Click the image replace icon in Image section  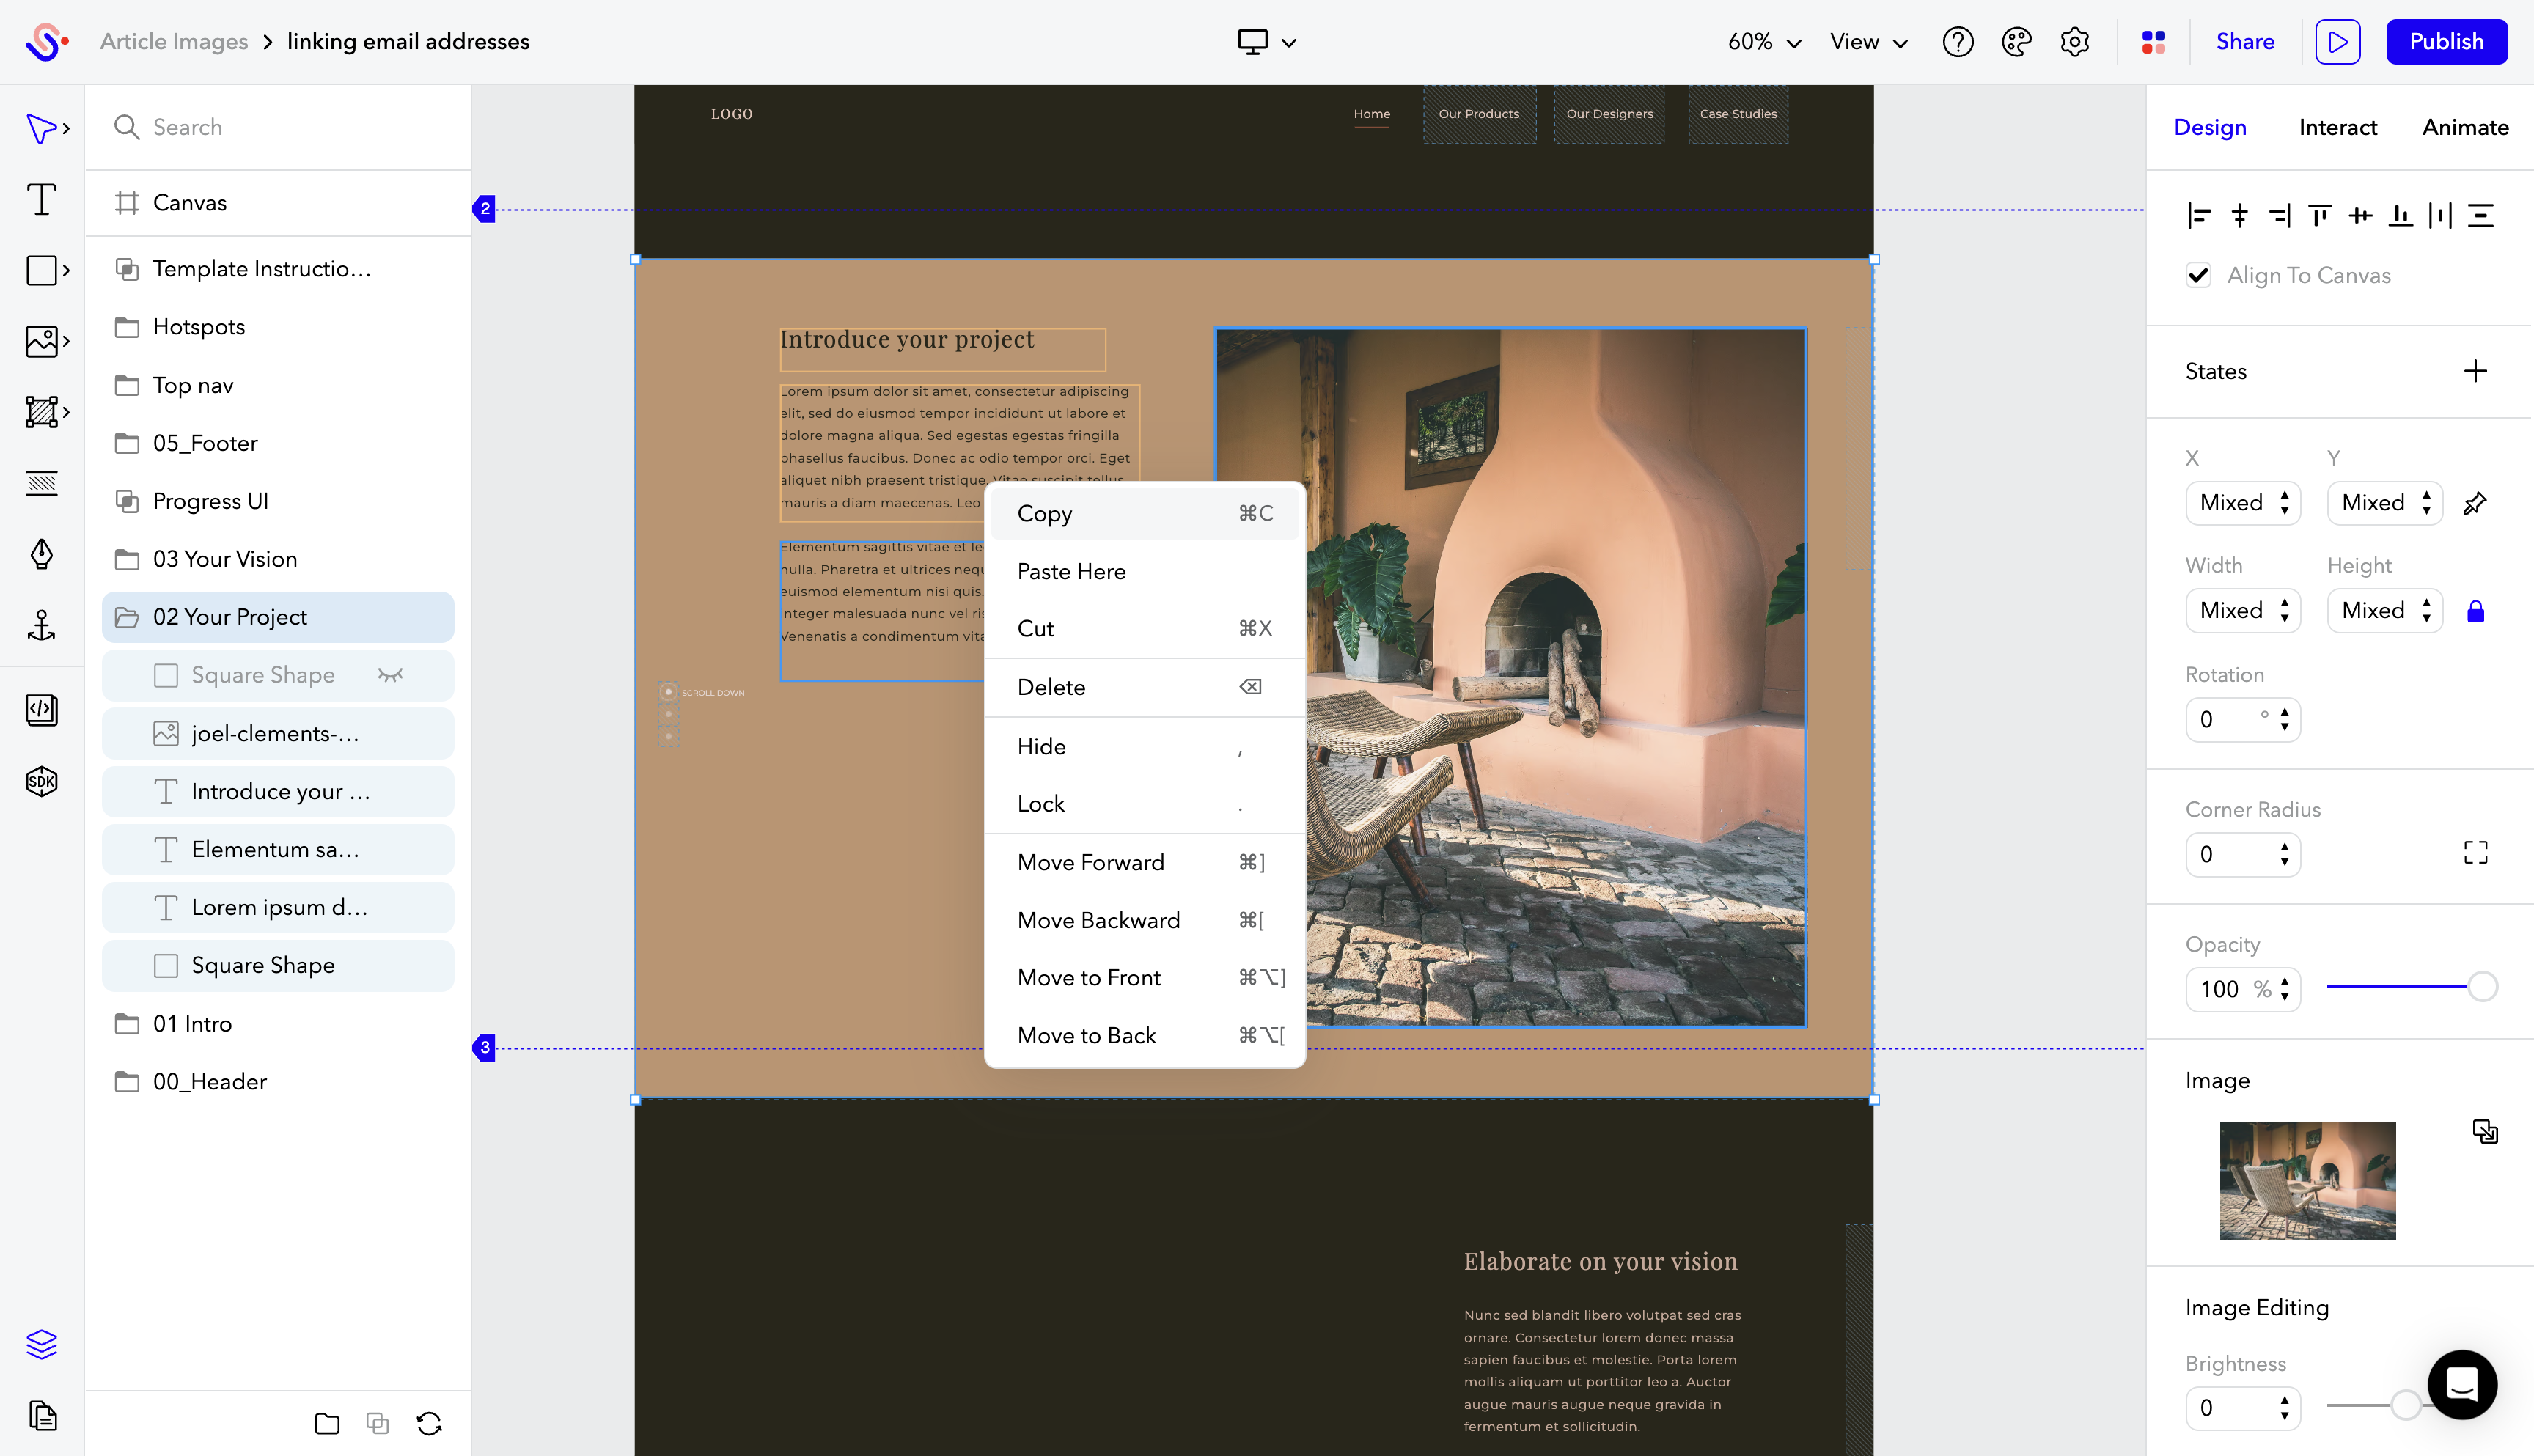point(2486,1130)
